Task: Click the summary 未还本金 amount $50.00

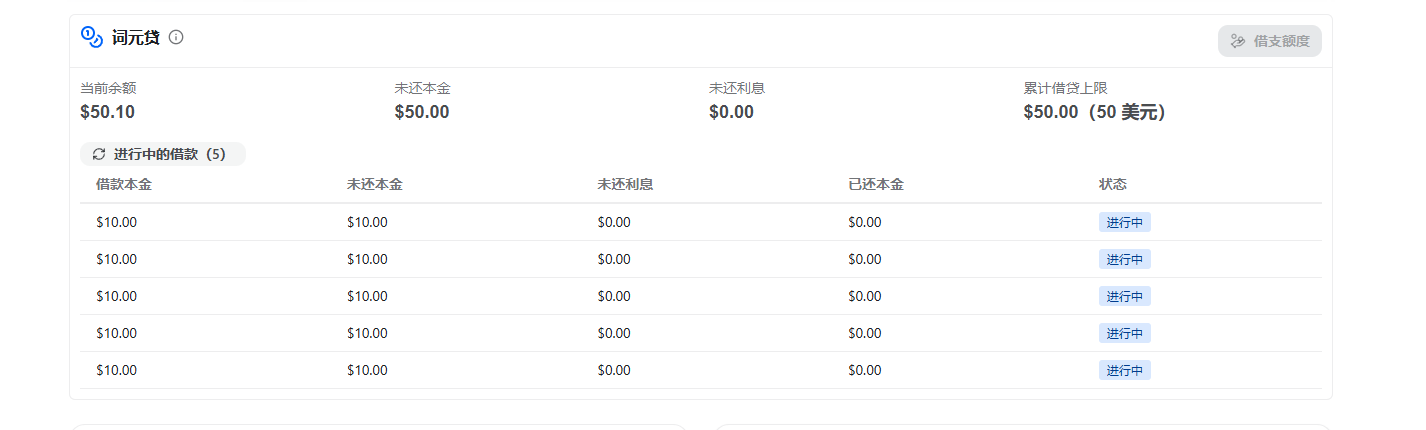Action: pyautogui.click(x=422, y=112)
